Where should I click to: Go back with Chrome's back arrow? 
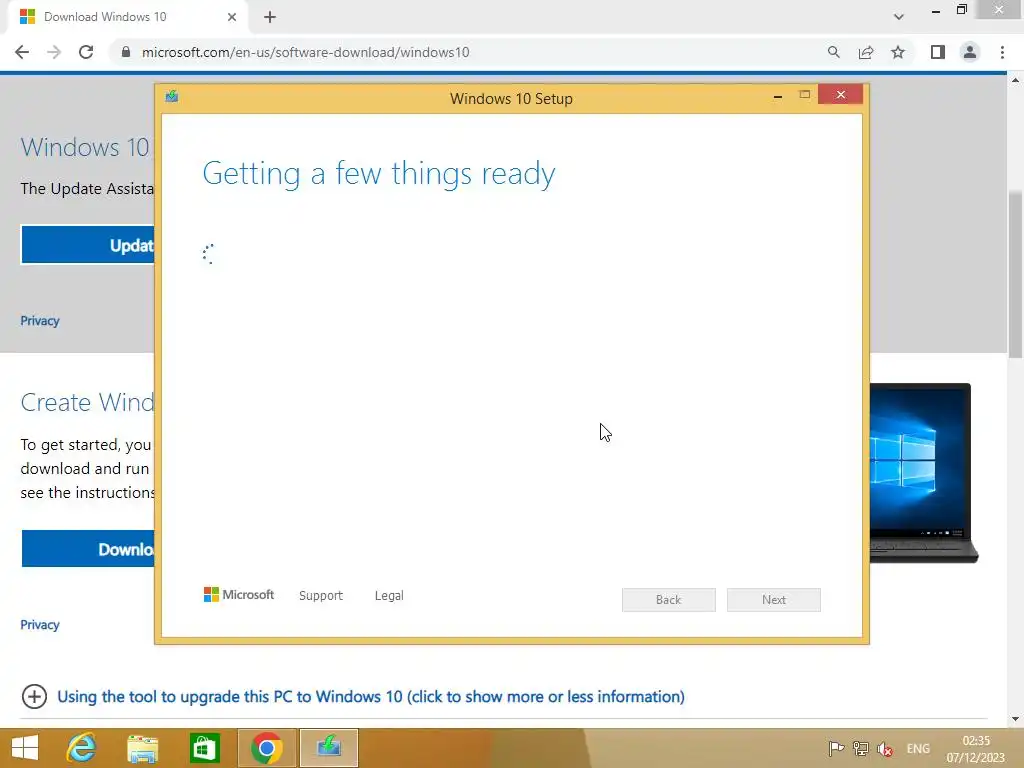tap(22, 52)
